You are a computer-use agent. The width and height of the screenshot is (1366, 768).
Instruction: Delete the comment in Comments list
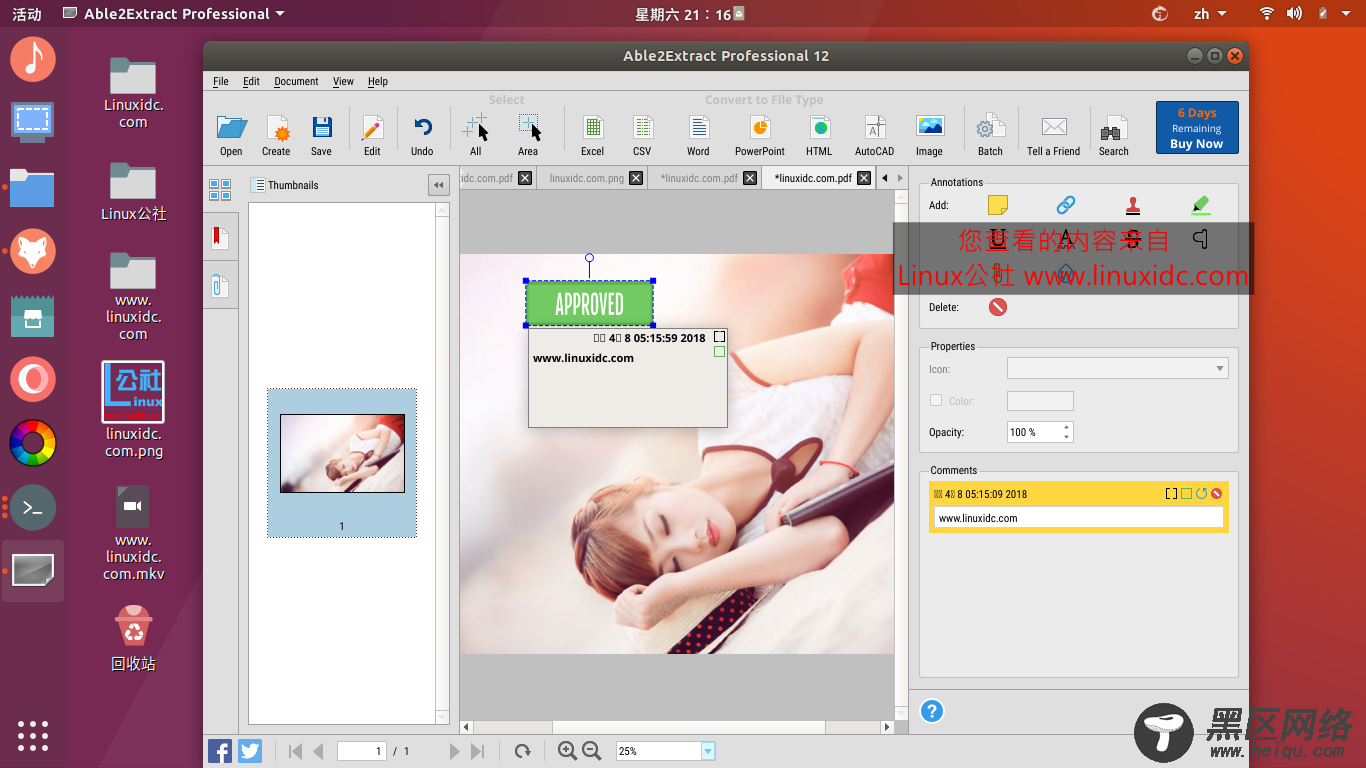pos(1217,494)
